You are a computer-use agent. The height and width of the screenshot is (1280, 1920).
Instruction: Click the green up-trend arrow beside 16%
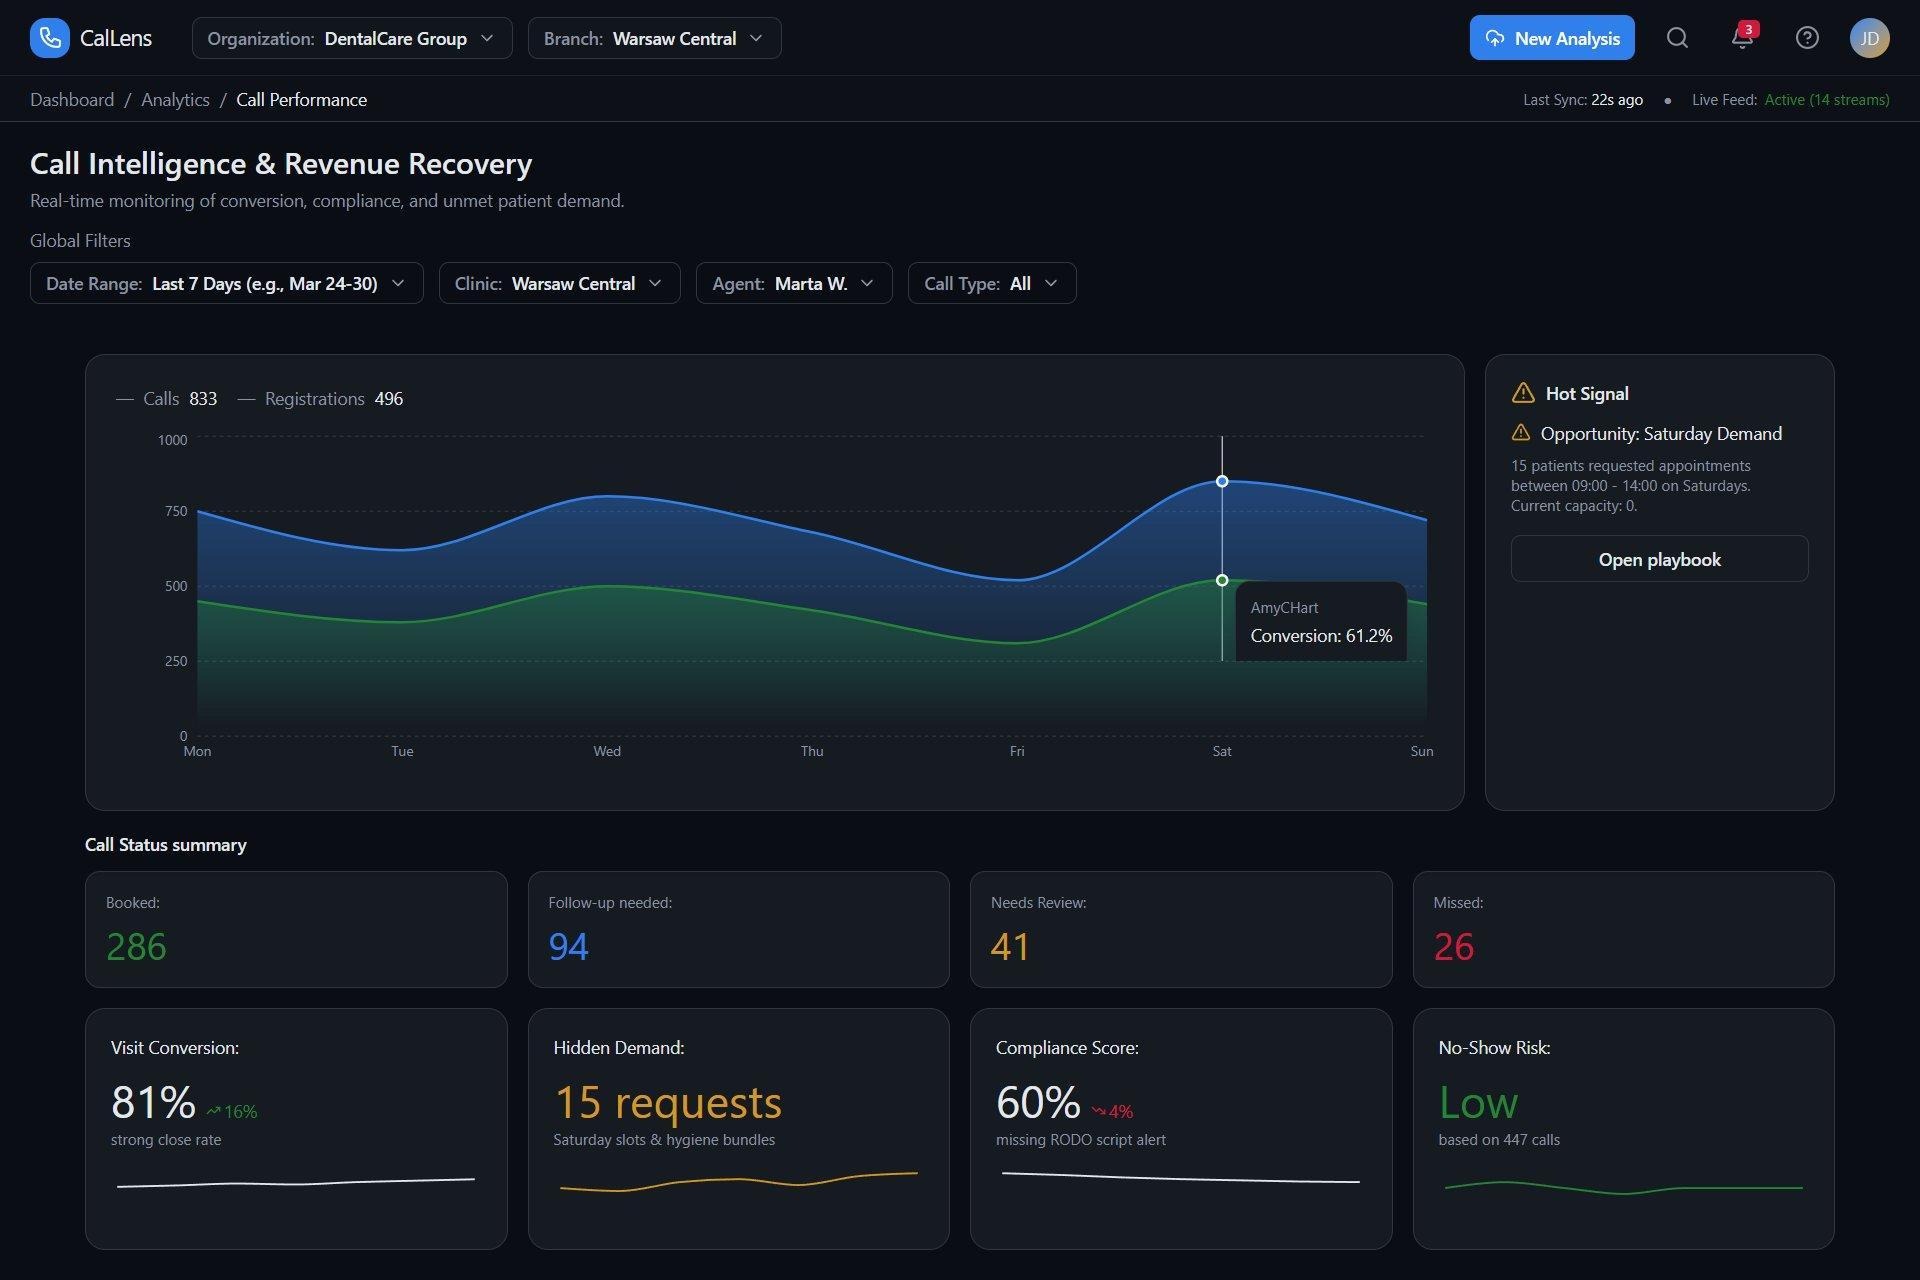click(213, 1111)
